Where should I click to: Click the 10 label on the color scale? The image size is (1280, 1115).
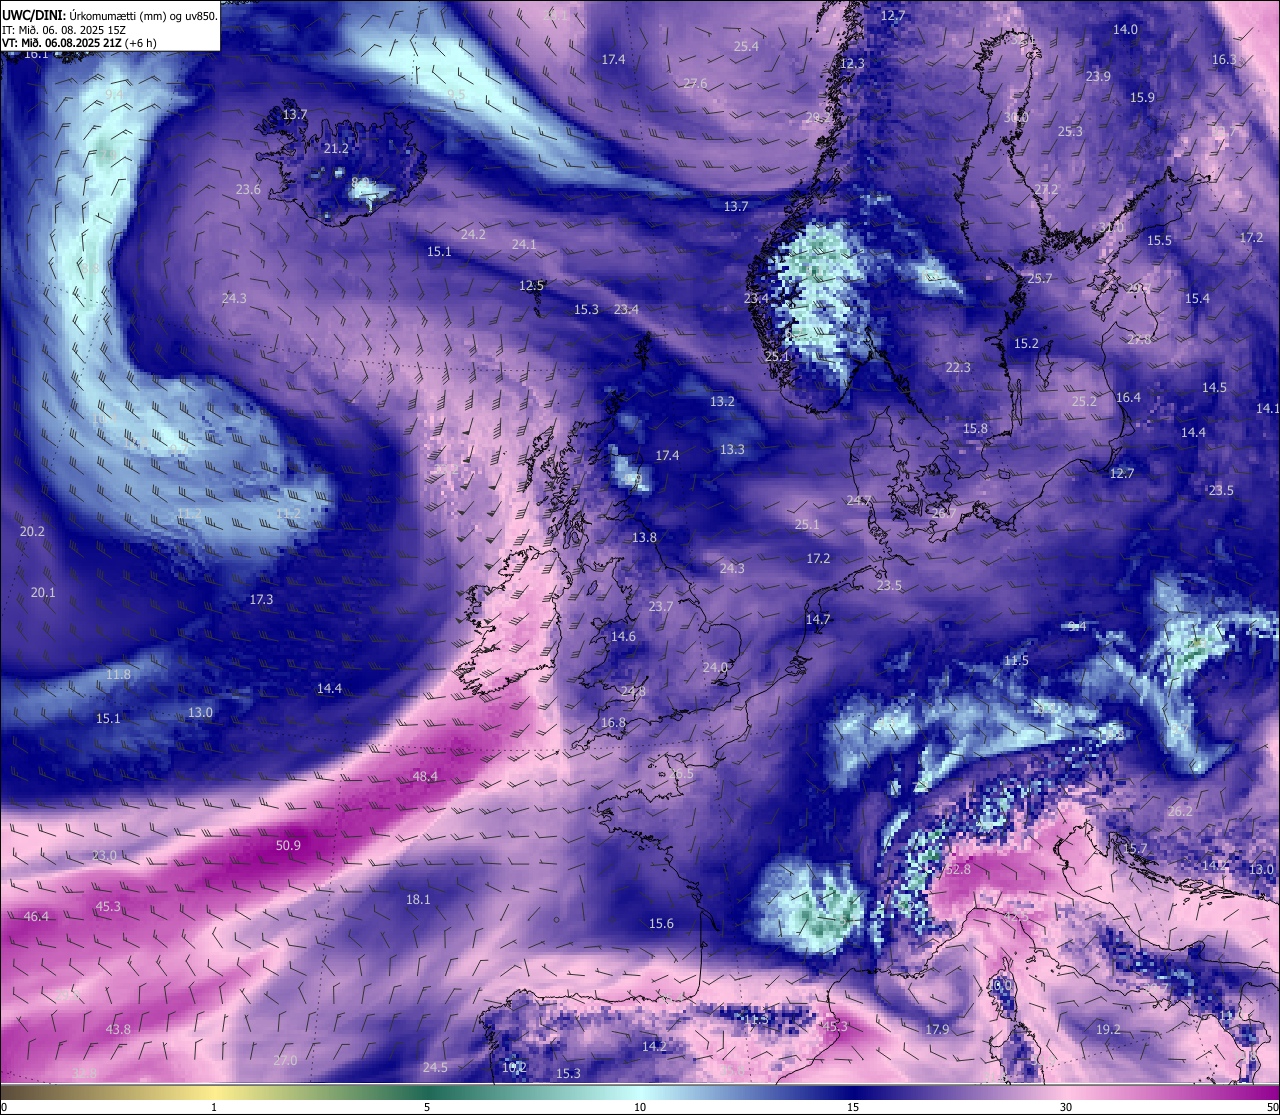640,1107
